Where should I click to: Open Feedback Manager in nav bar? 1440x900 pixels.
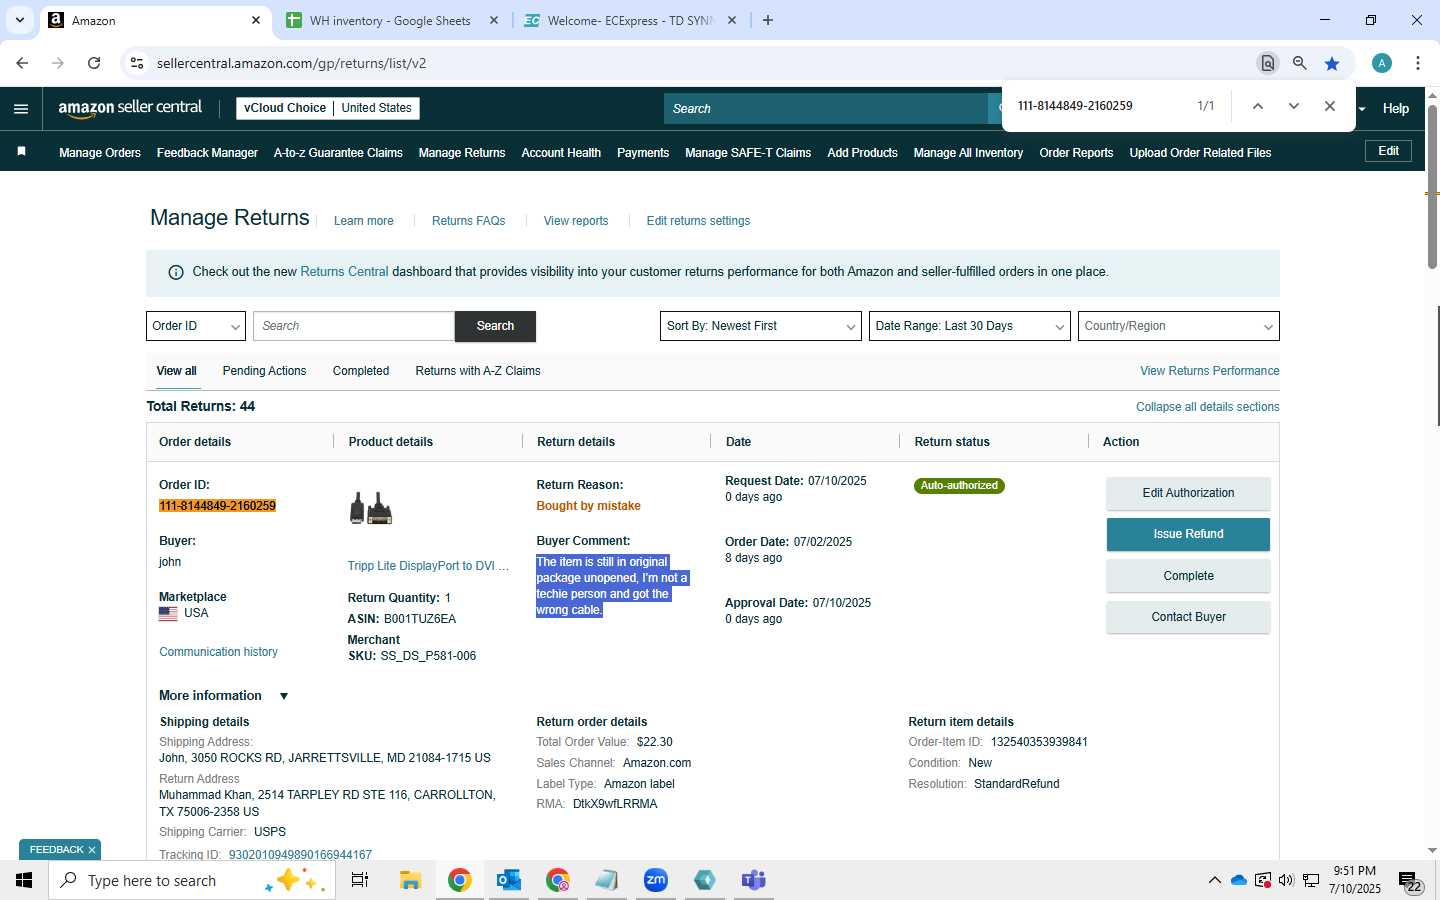pyautogui.click(x=207, y=153)
